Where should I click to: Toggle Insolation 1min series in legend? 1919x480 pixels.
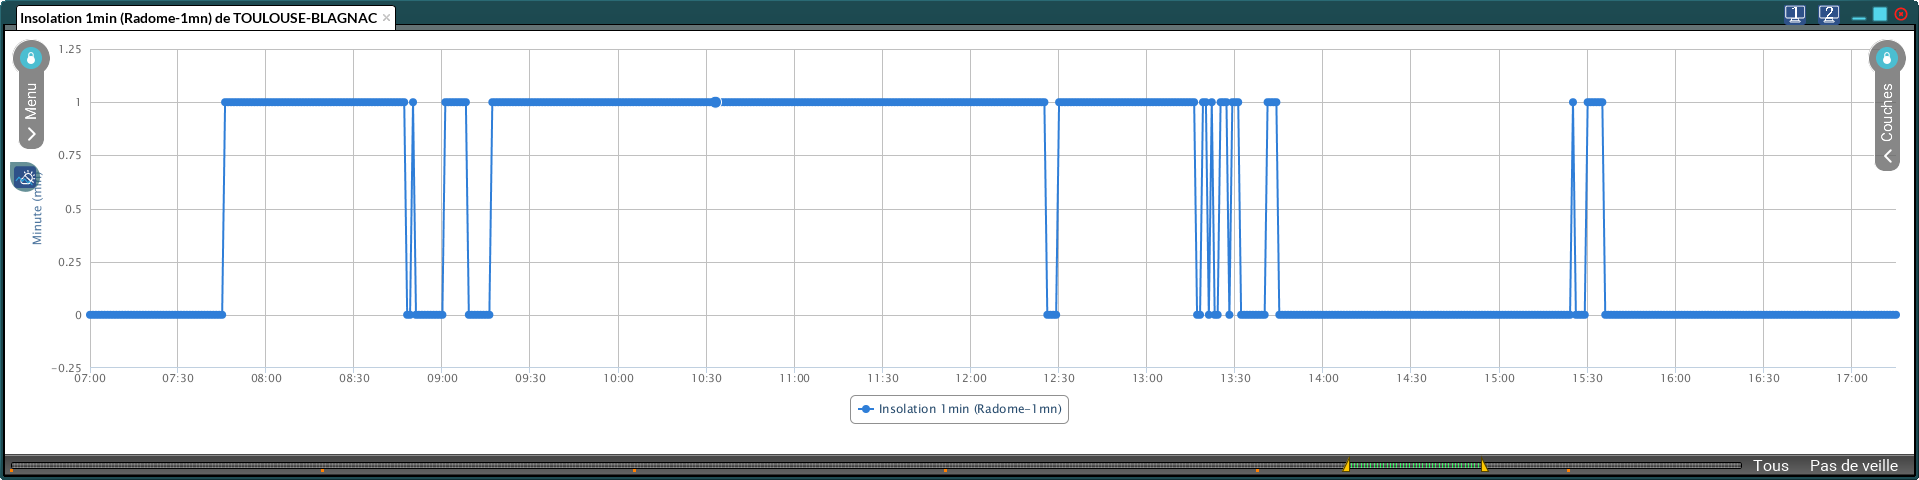[959, 409]
